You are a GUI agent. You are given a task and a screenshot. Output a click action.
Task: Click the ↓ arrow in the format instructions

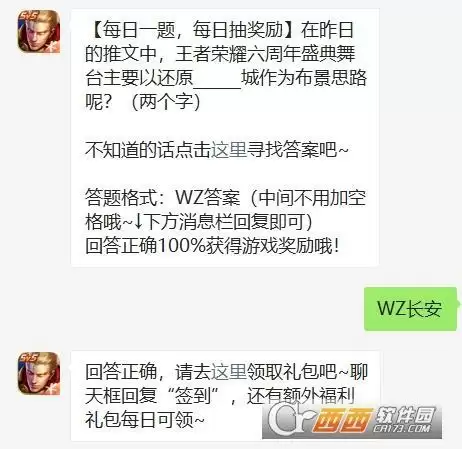tap(139, 222)
